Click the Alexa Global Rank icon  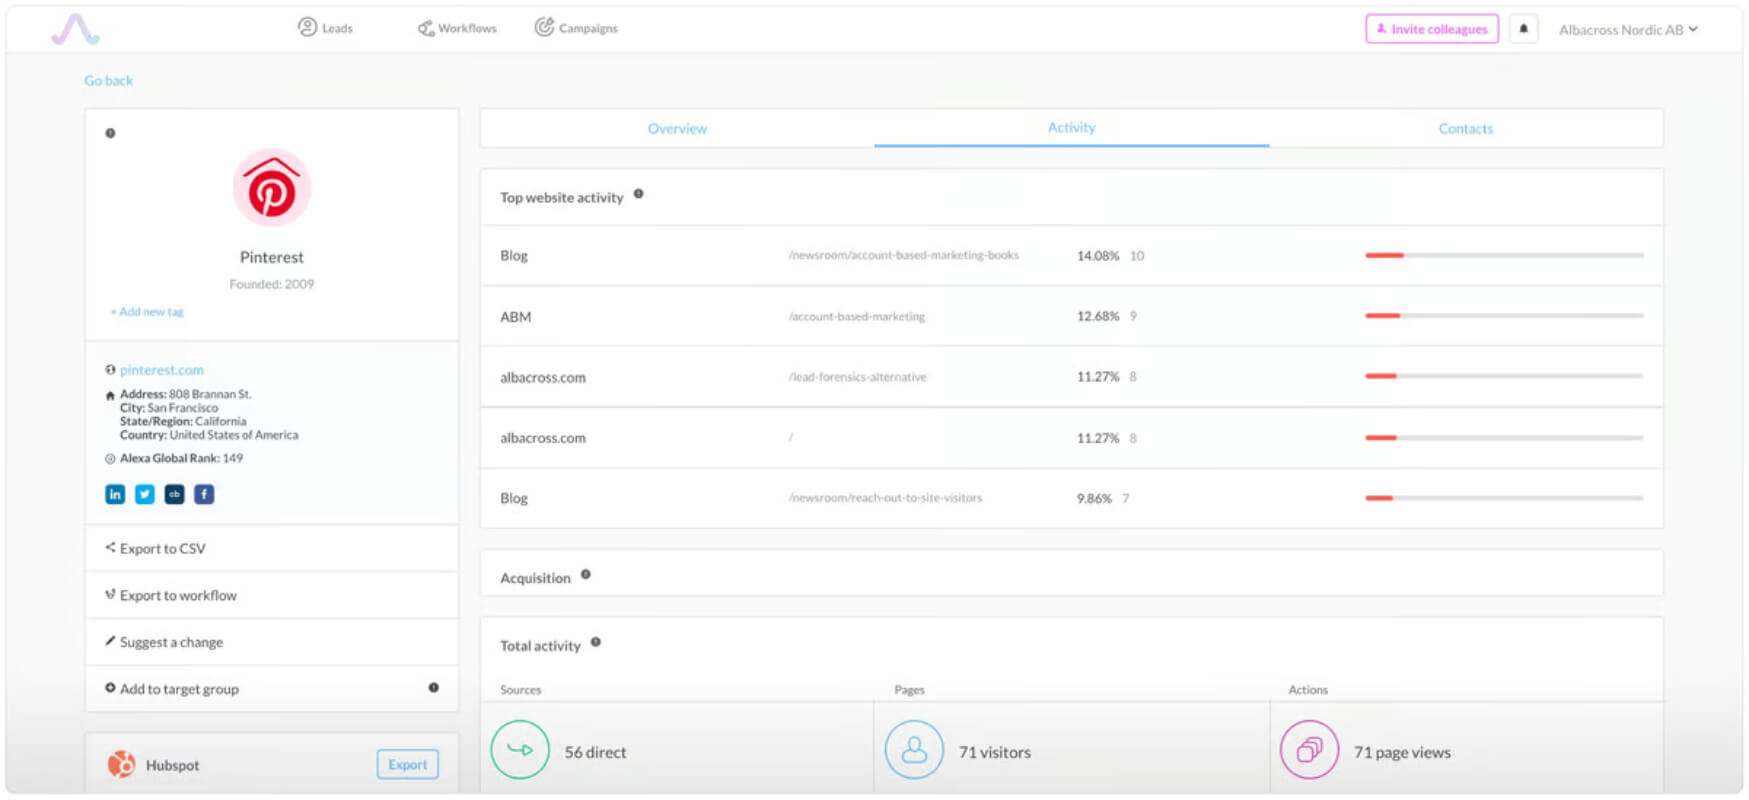(x=110, y=459)
